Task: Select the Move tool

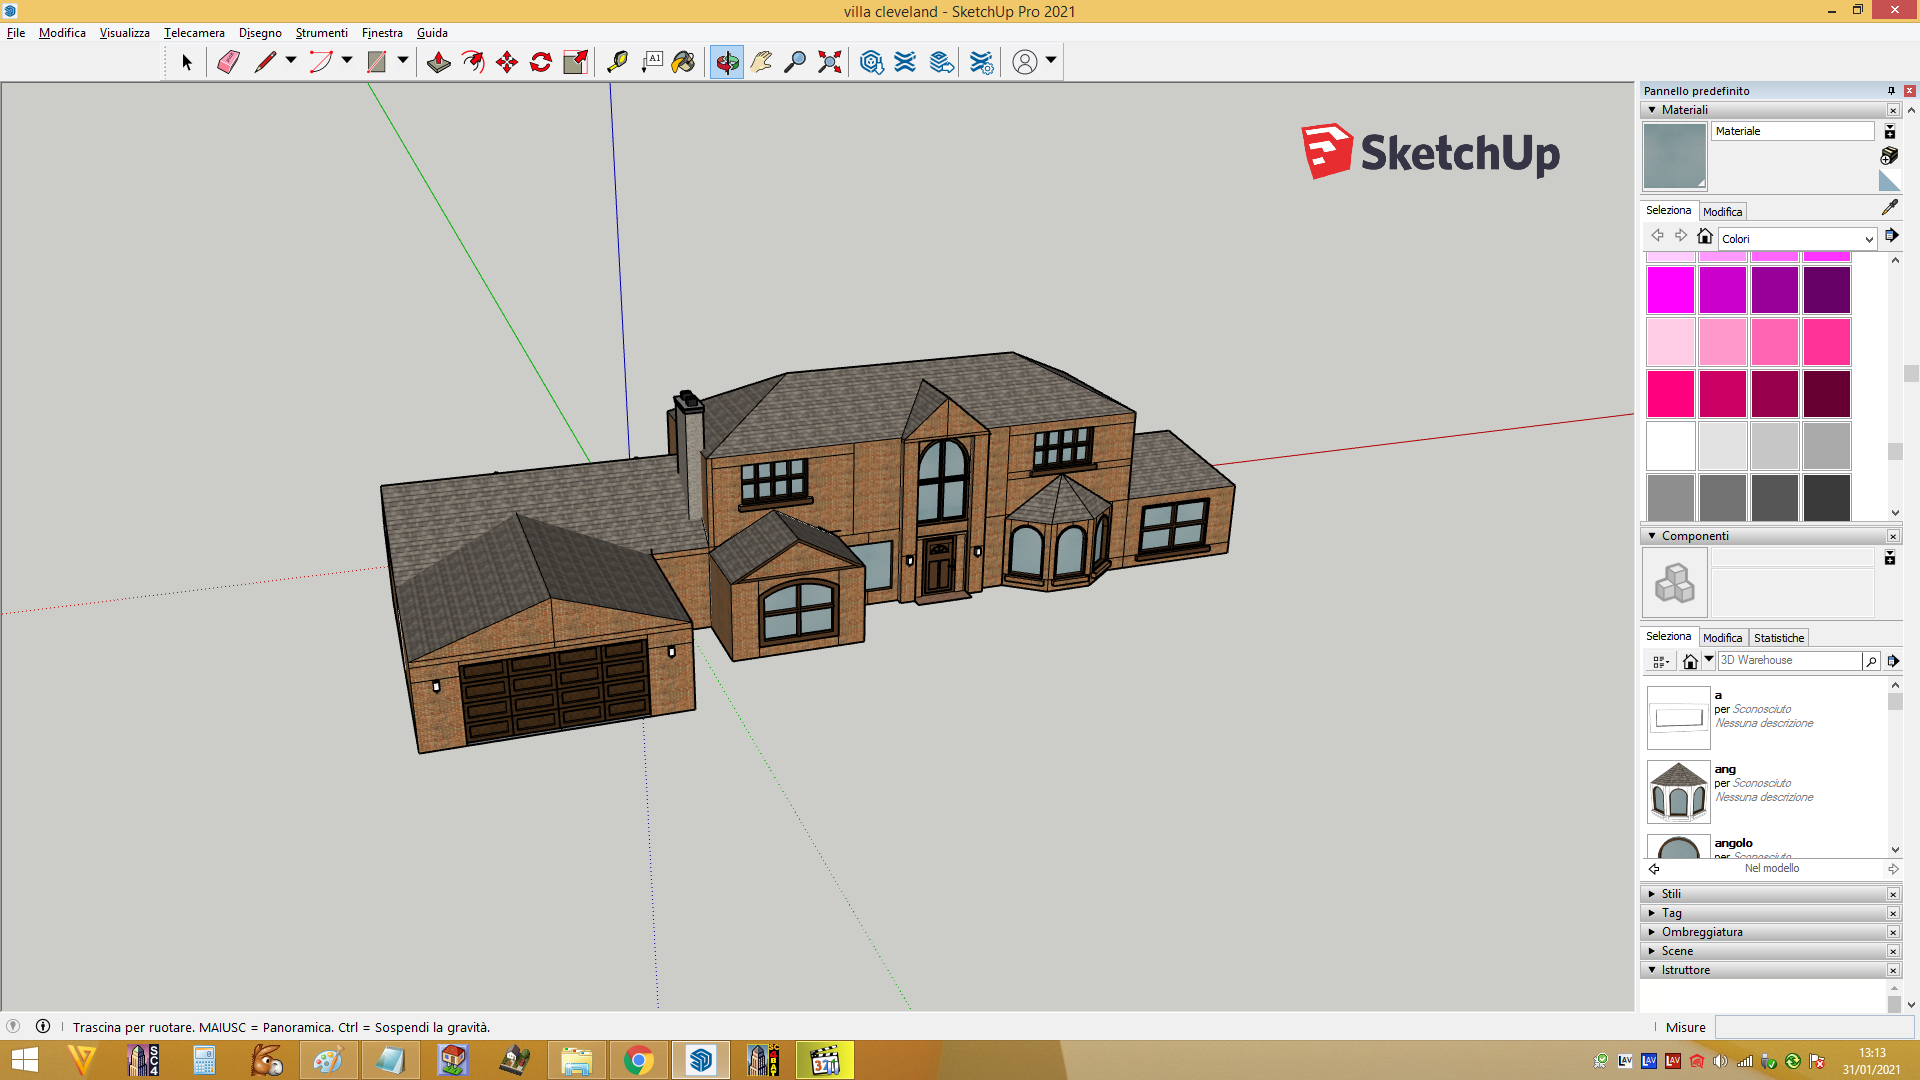Action: coord(507,62)
